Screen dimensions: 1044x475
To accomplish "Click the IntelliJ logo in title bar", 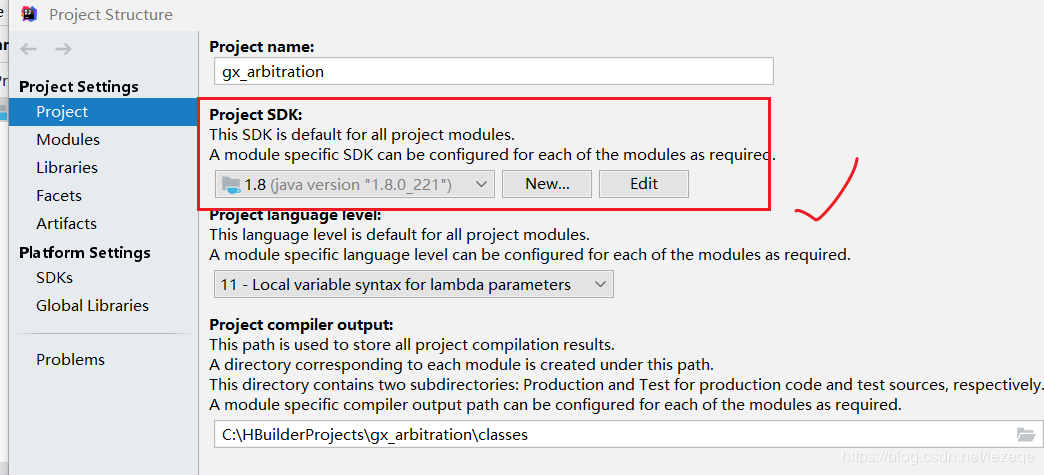I will point(30,14).
